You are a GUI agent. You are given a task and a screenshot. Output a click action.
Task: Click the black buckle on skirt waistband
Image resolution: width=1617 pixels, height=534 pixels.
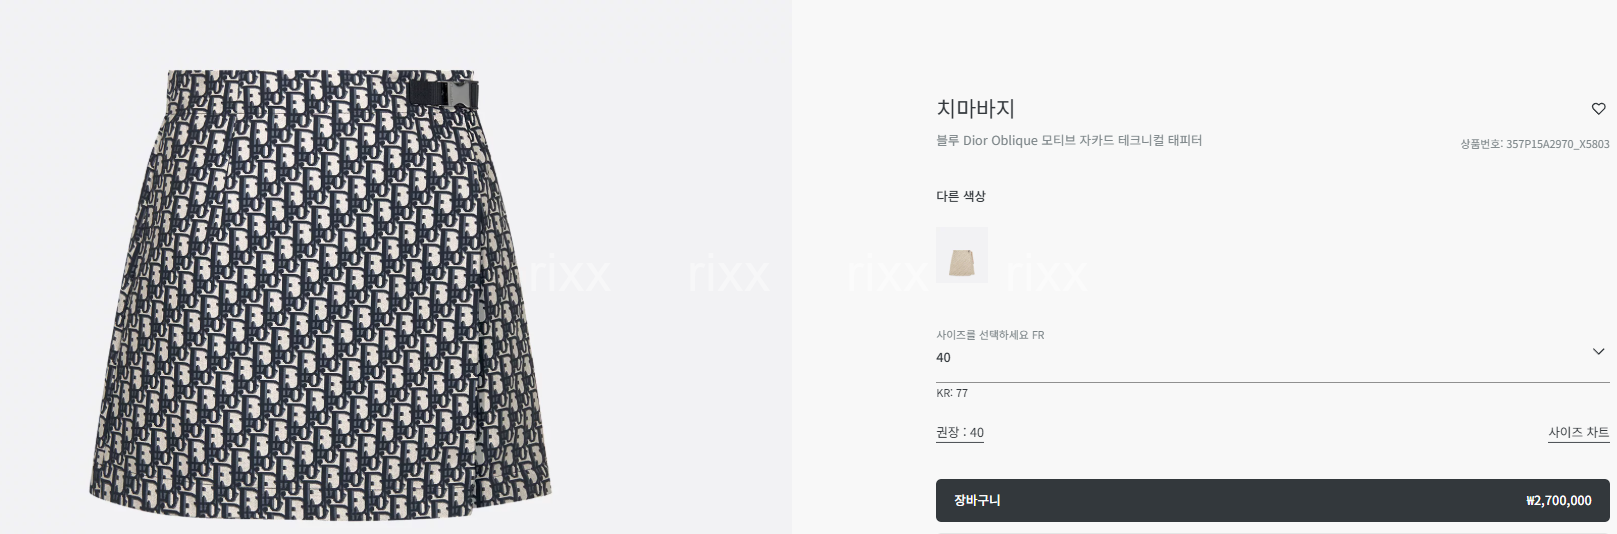click(x=442, y=94)
